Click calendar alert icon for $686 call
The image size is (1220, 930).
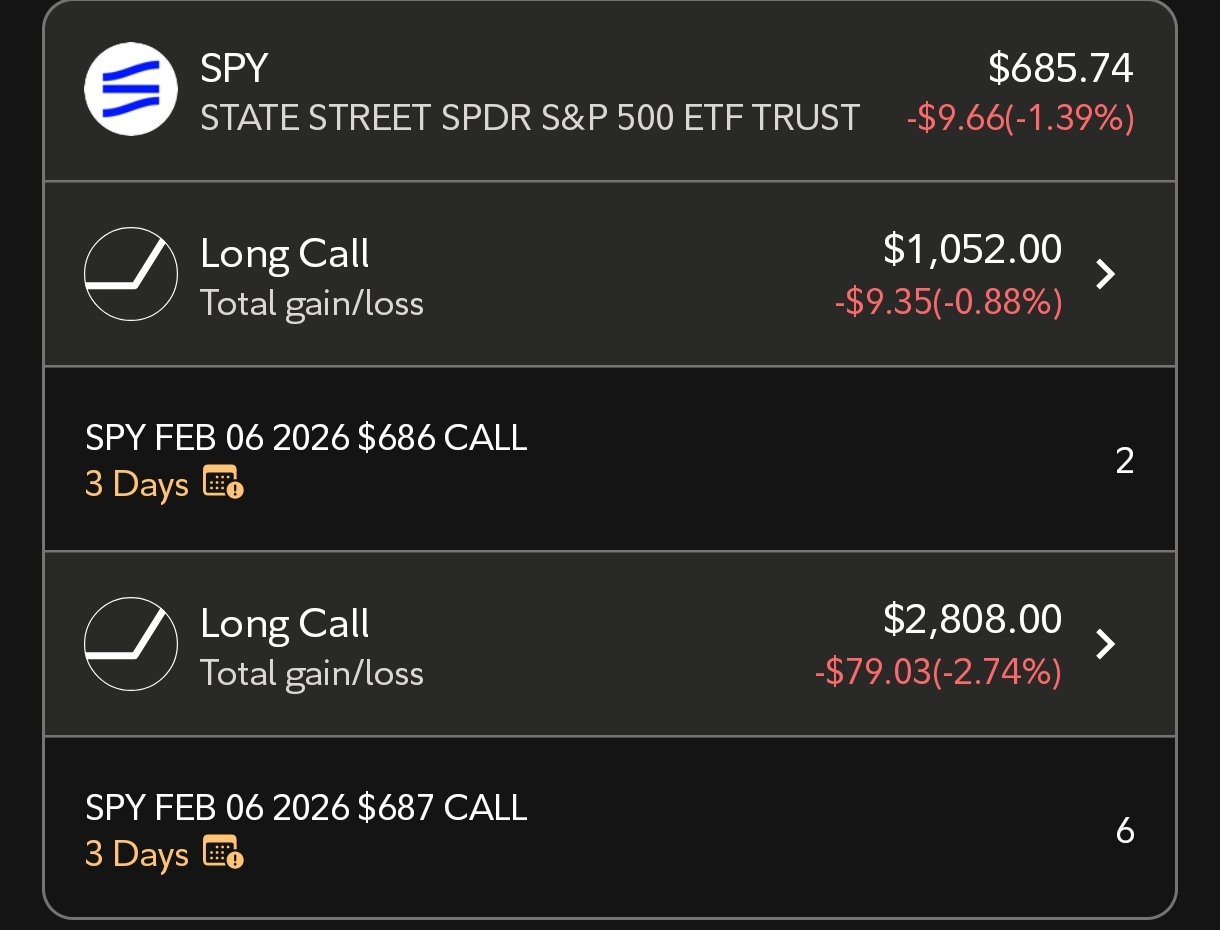tap(223, 483)
